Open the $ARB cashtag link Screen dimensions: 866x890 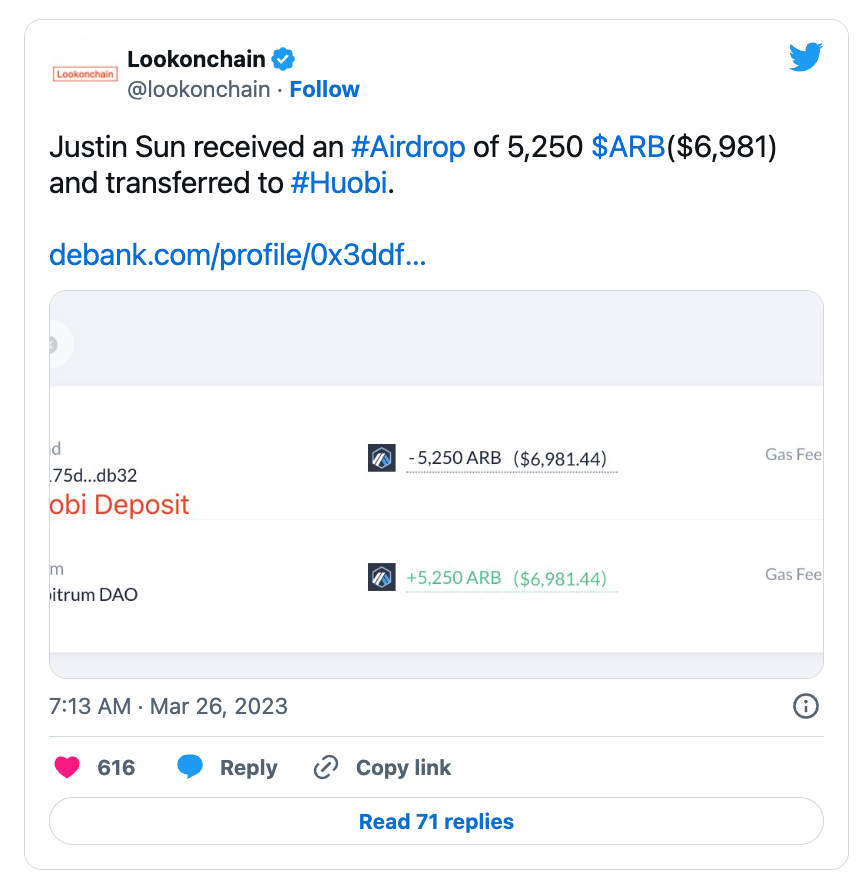(x=628, y=148)
